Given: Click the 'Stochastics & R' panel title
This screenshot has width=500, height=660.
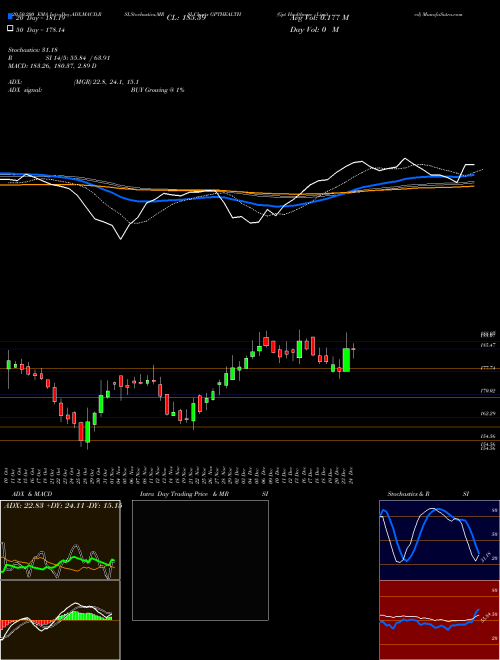Looking at the screenshot, I should click(409, 494).
